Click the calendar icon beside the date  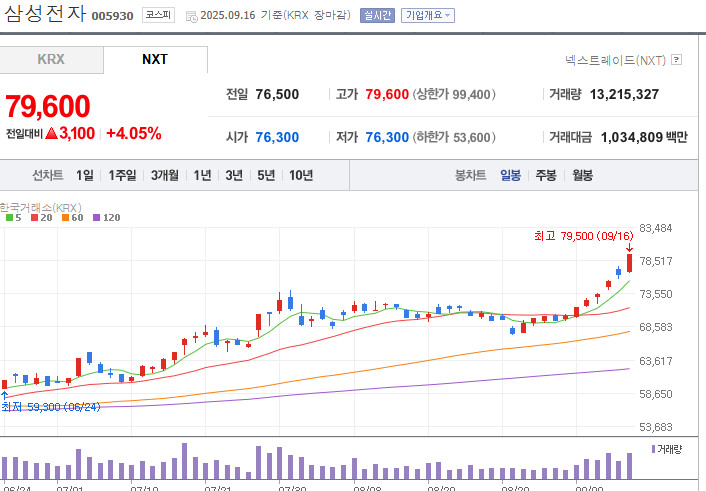point(192,17)
